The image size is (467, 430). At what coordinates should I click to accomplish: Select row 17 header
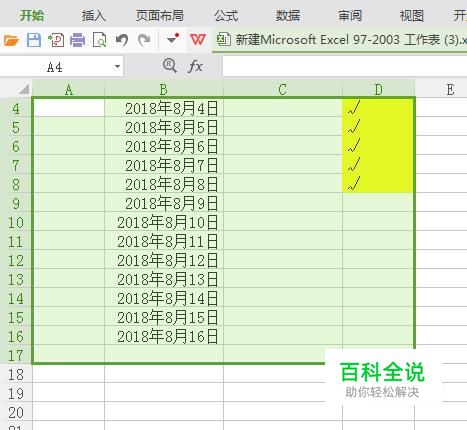point(16,356)
